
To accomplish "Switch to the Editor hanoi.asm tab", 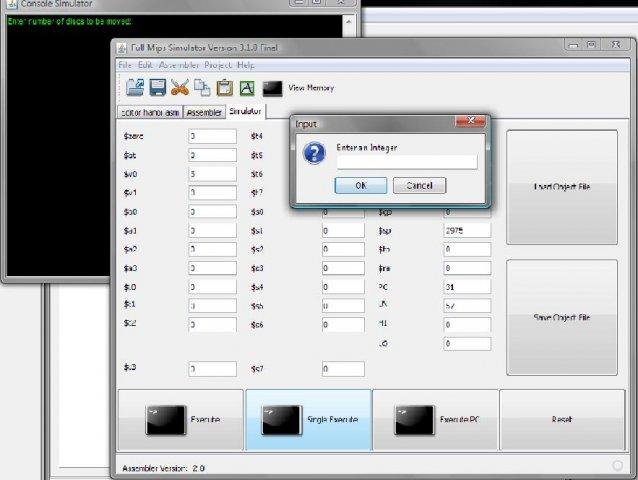I will click(150, 112).
